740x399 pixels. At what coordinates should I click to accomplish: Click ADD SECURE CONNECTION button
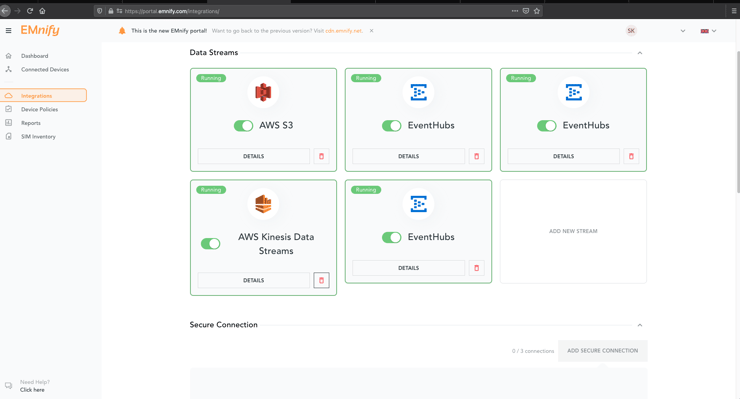point(603,351)
